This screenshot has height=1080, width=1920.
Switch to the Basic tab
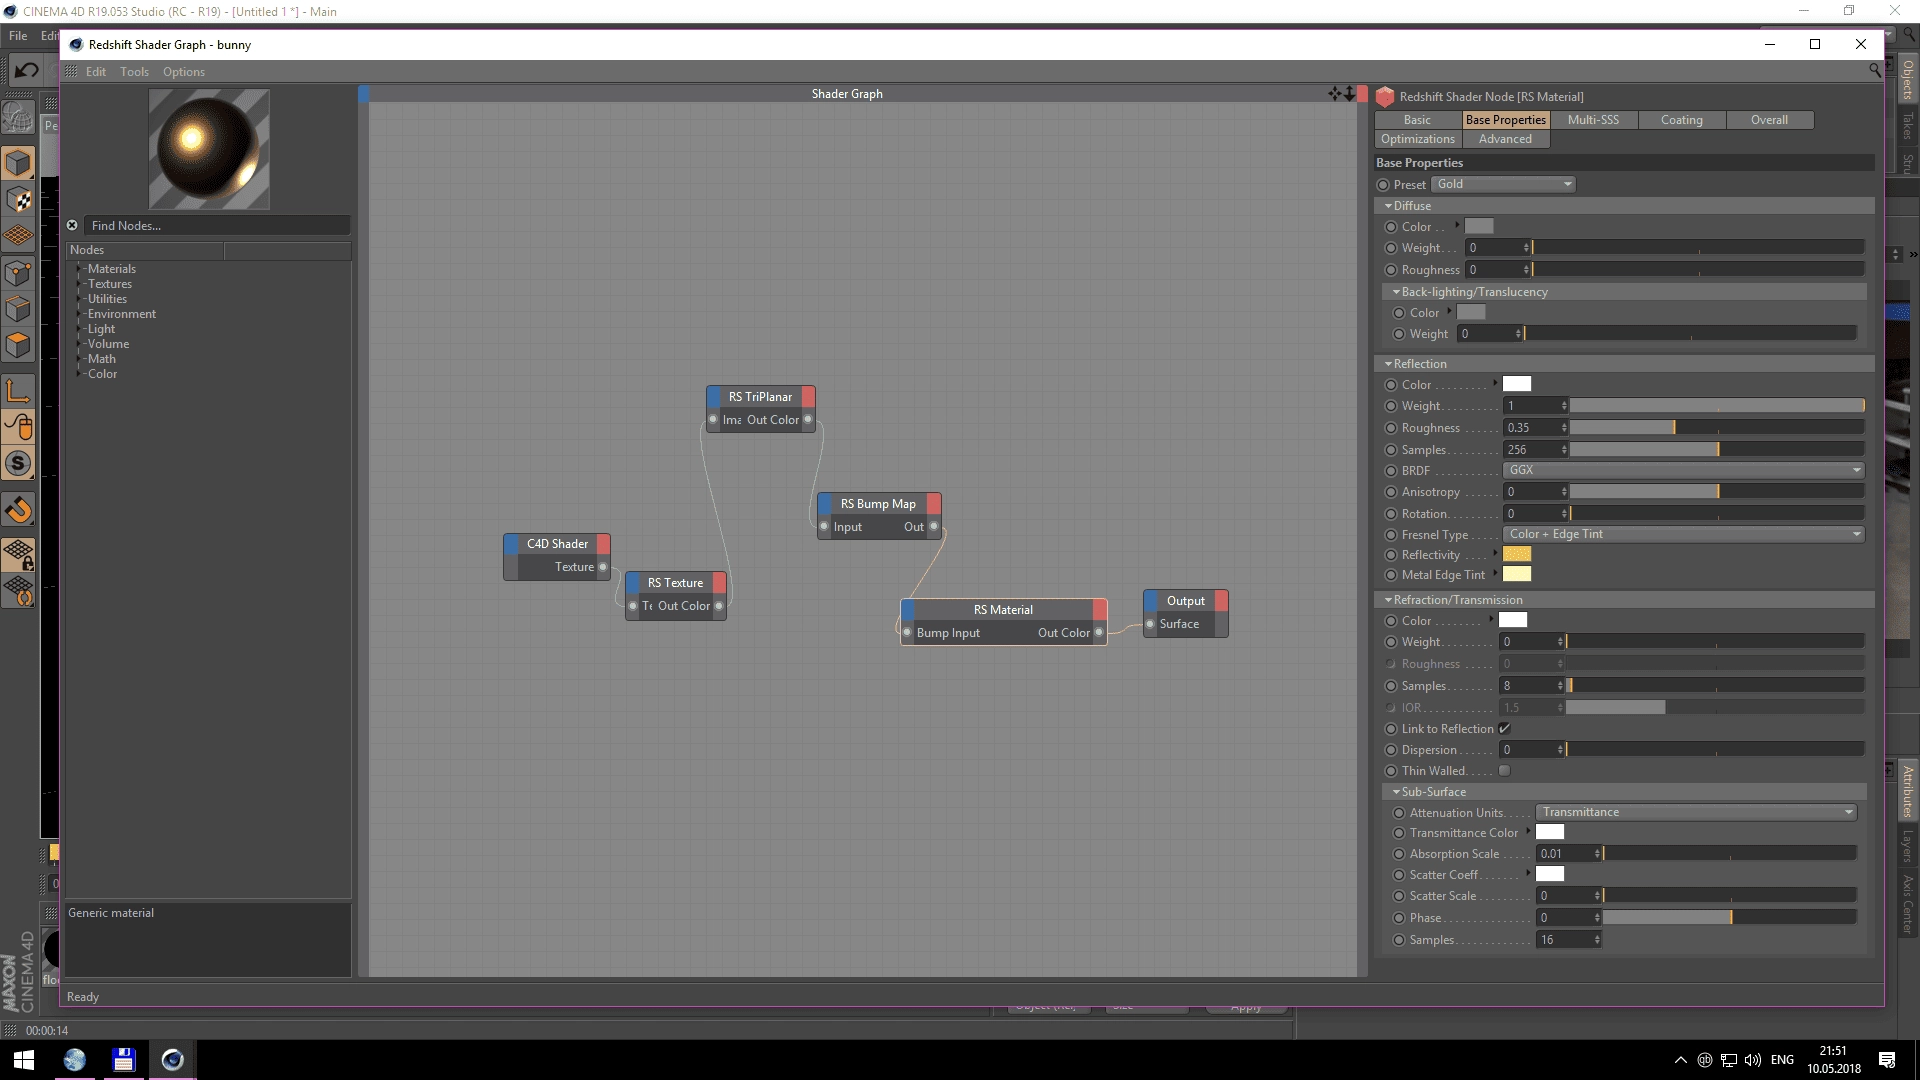1417,120
